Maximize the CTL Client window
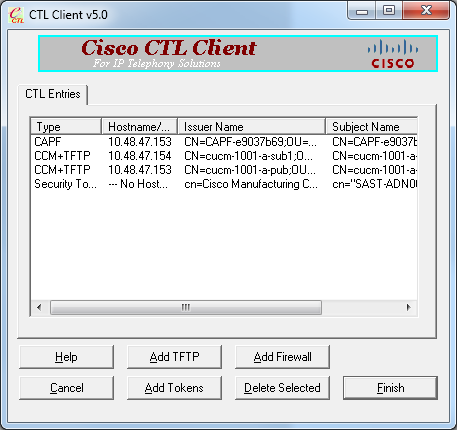 389,11
